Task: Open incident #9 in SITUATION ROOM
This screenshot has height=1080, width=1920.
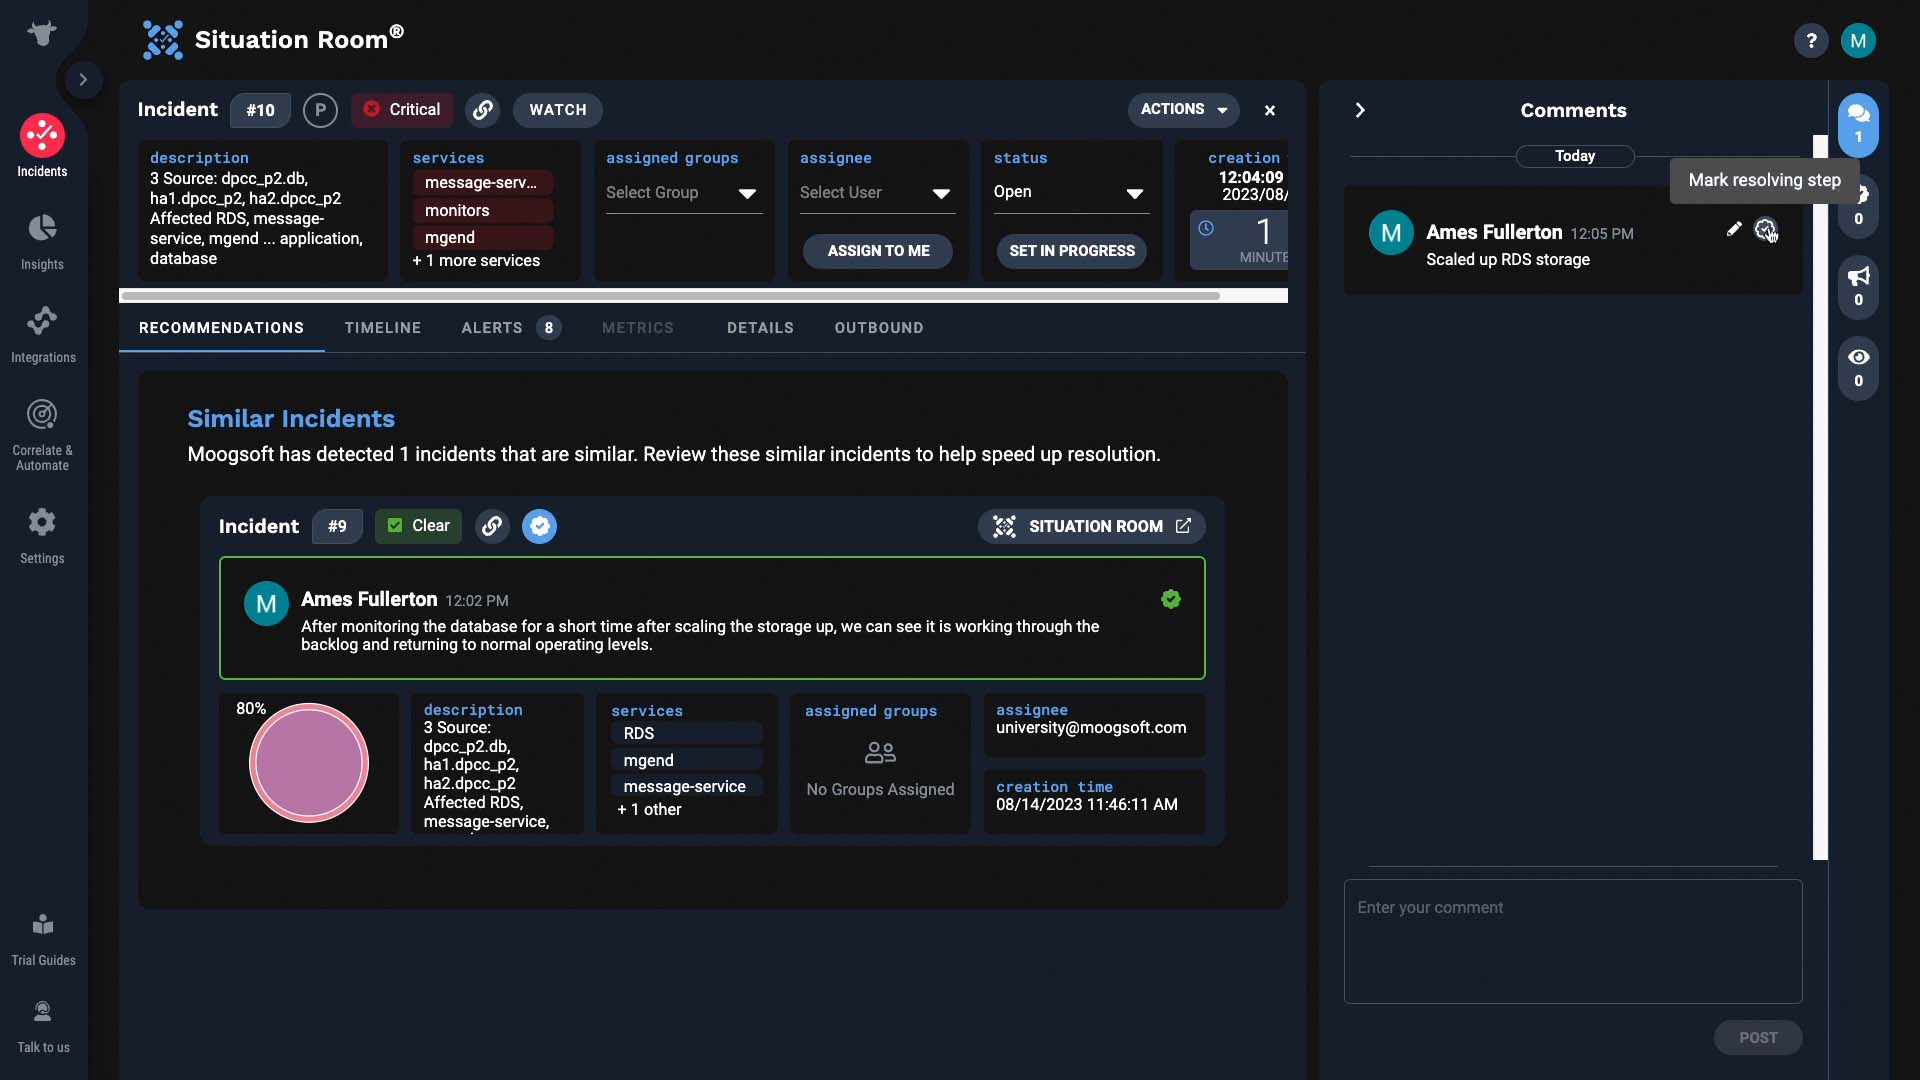Action: [1091, 526]
